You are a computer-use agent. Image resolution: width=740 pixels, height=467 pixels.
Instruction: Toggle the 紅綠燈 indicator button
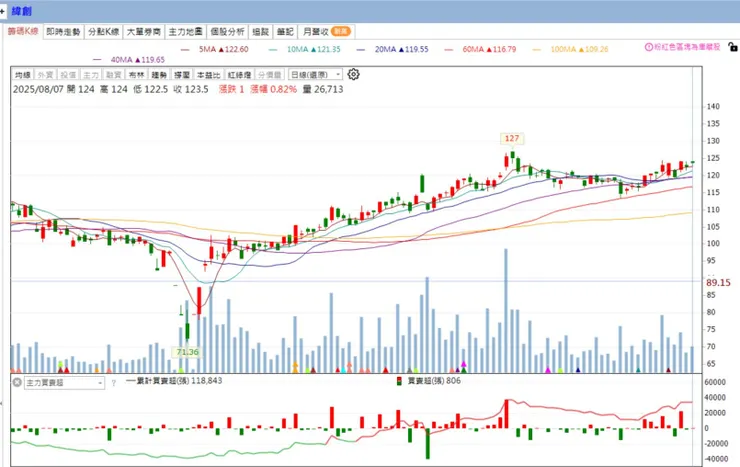click(239, 75)
